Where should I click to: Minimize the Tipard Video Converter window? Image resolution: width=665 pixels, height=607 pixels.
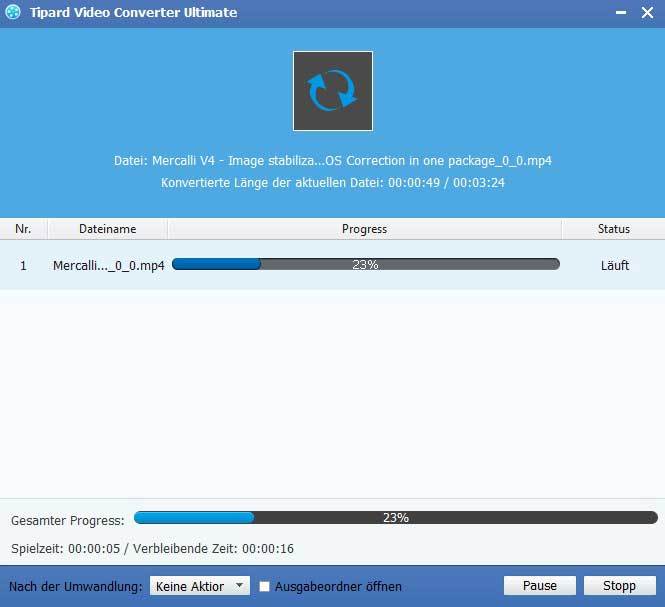621,13
